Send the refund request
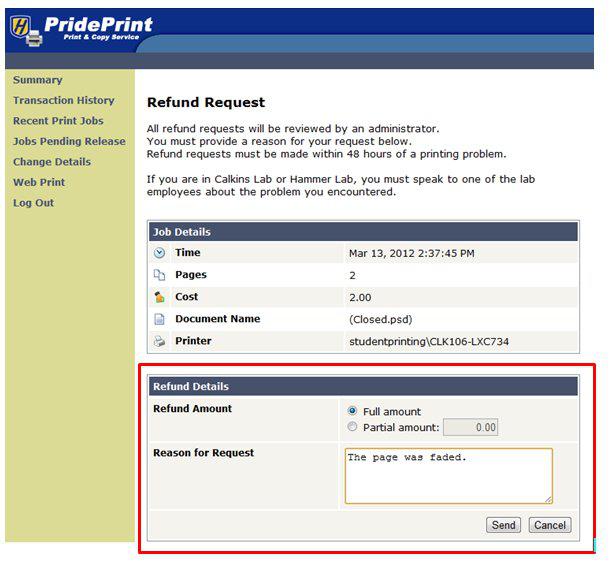Screen dimensions: 609x570 (503, 525)
